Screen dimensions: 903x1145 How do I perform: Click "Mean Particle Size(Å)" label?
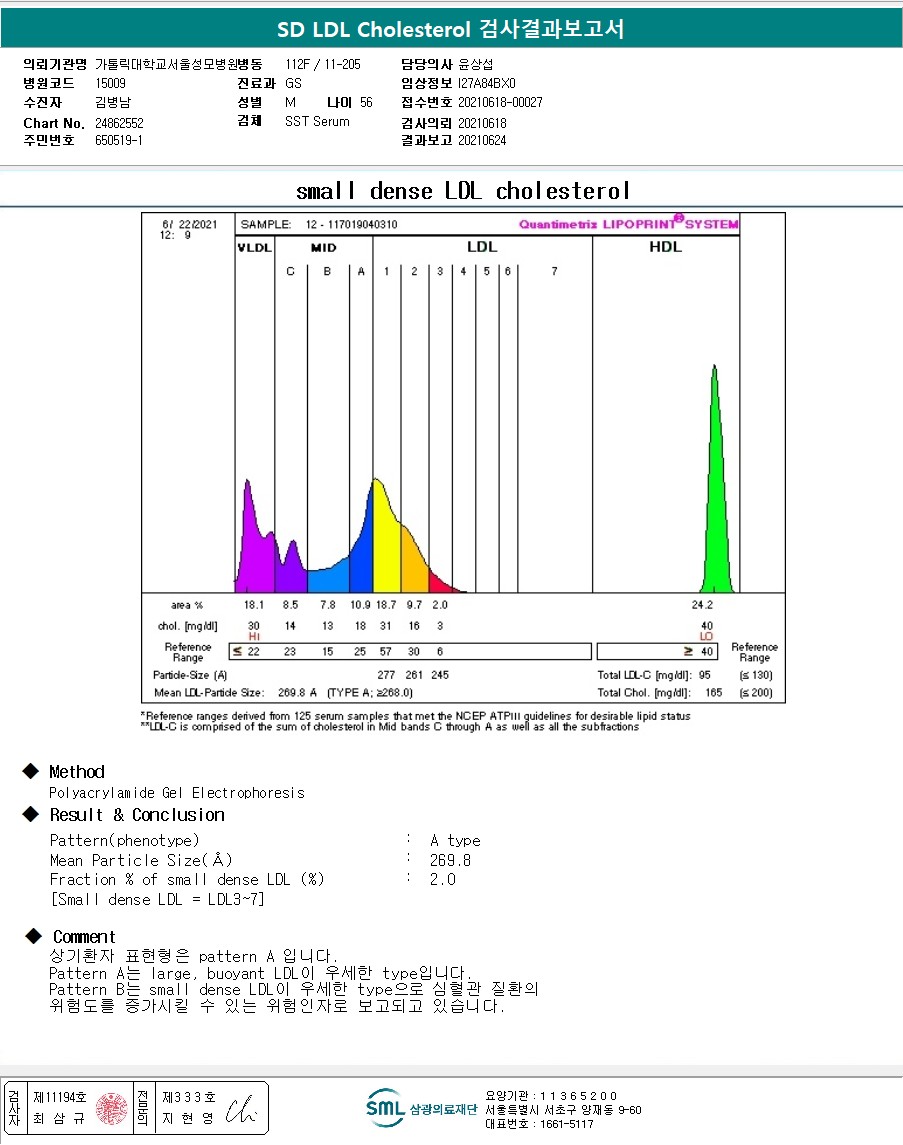(x=141, y=860)
